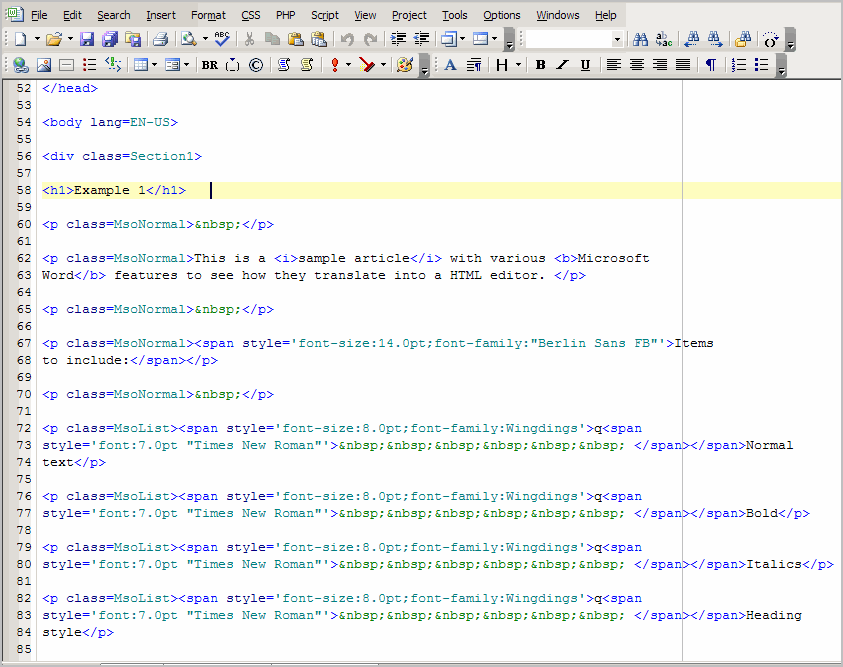Open the Form insert dropdown arrow
The width and height of the screenshot is (843, 667).
(187, 65)
